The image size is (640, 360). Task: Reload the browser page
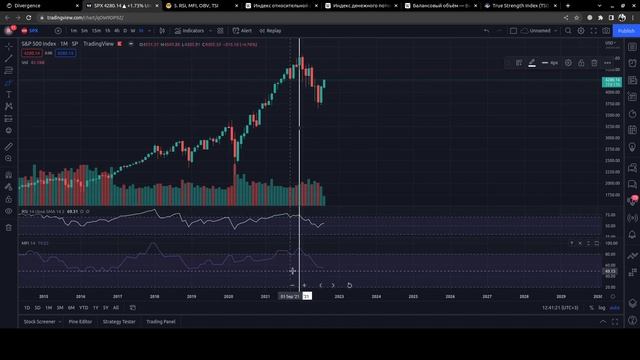coord(29,18)
